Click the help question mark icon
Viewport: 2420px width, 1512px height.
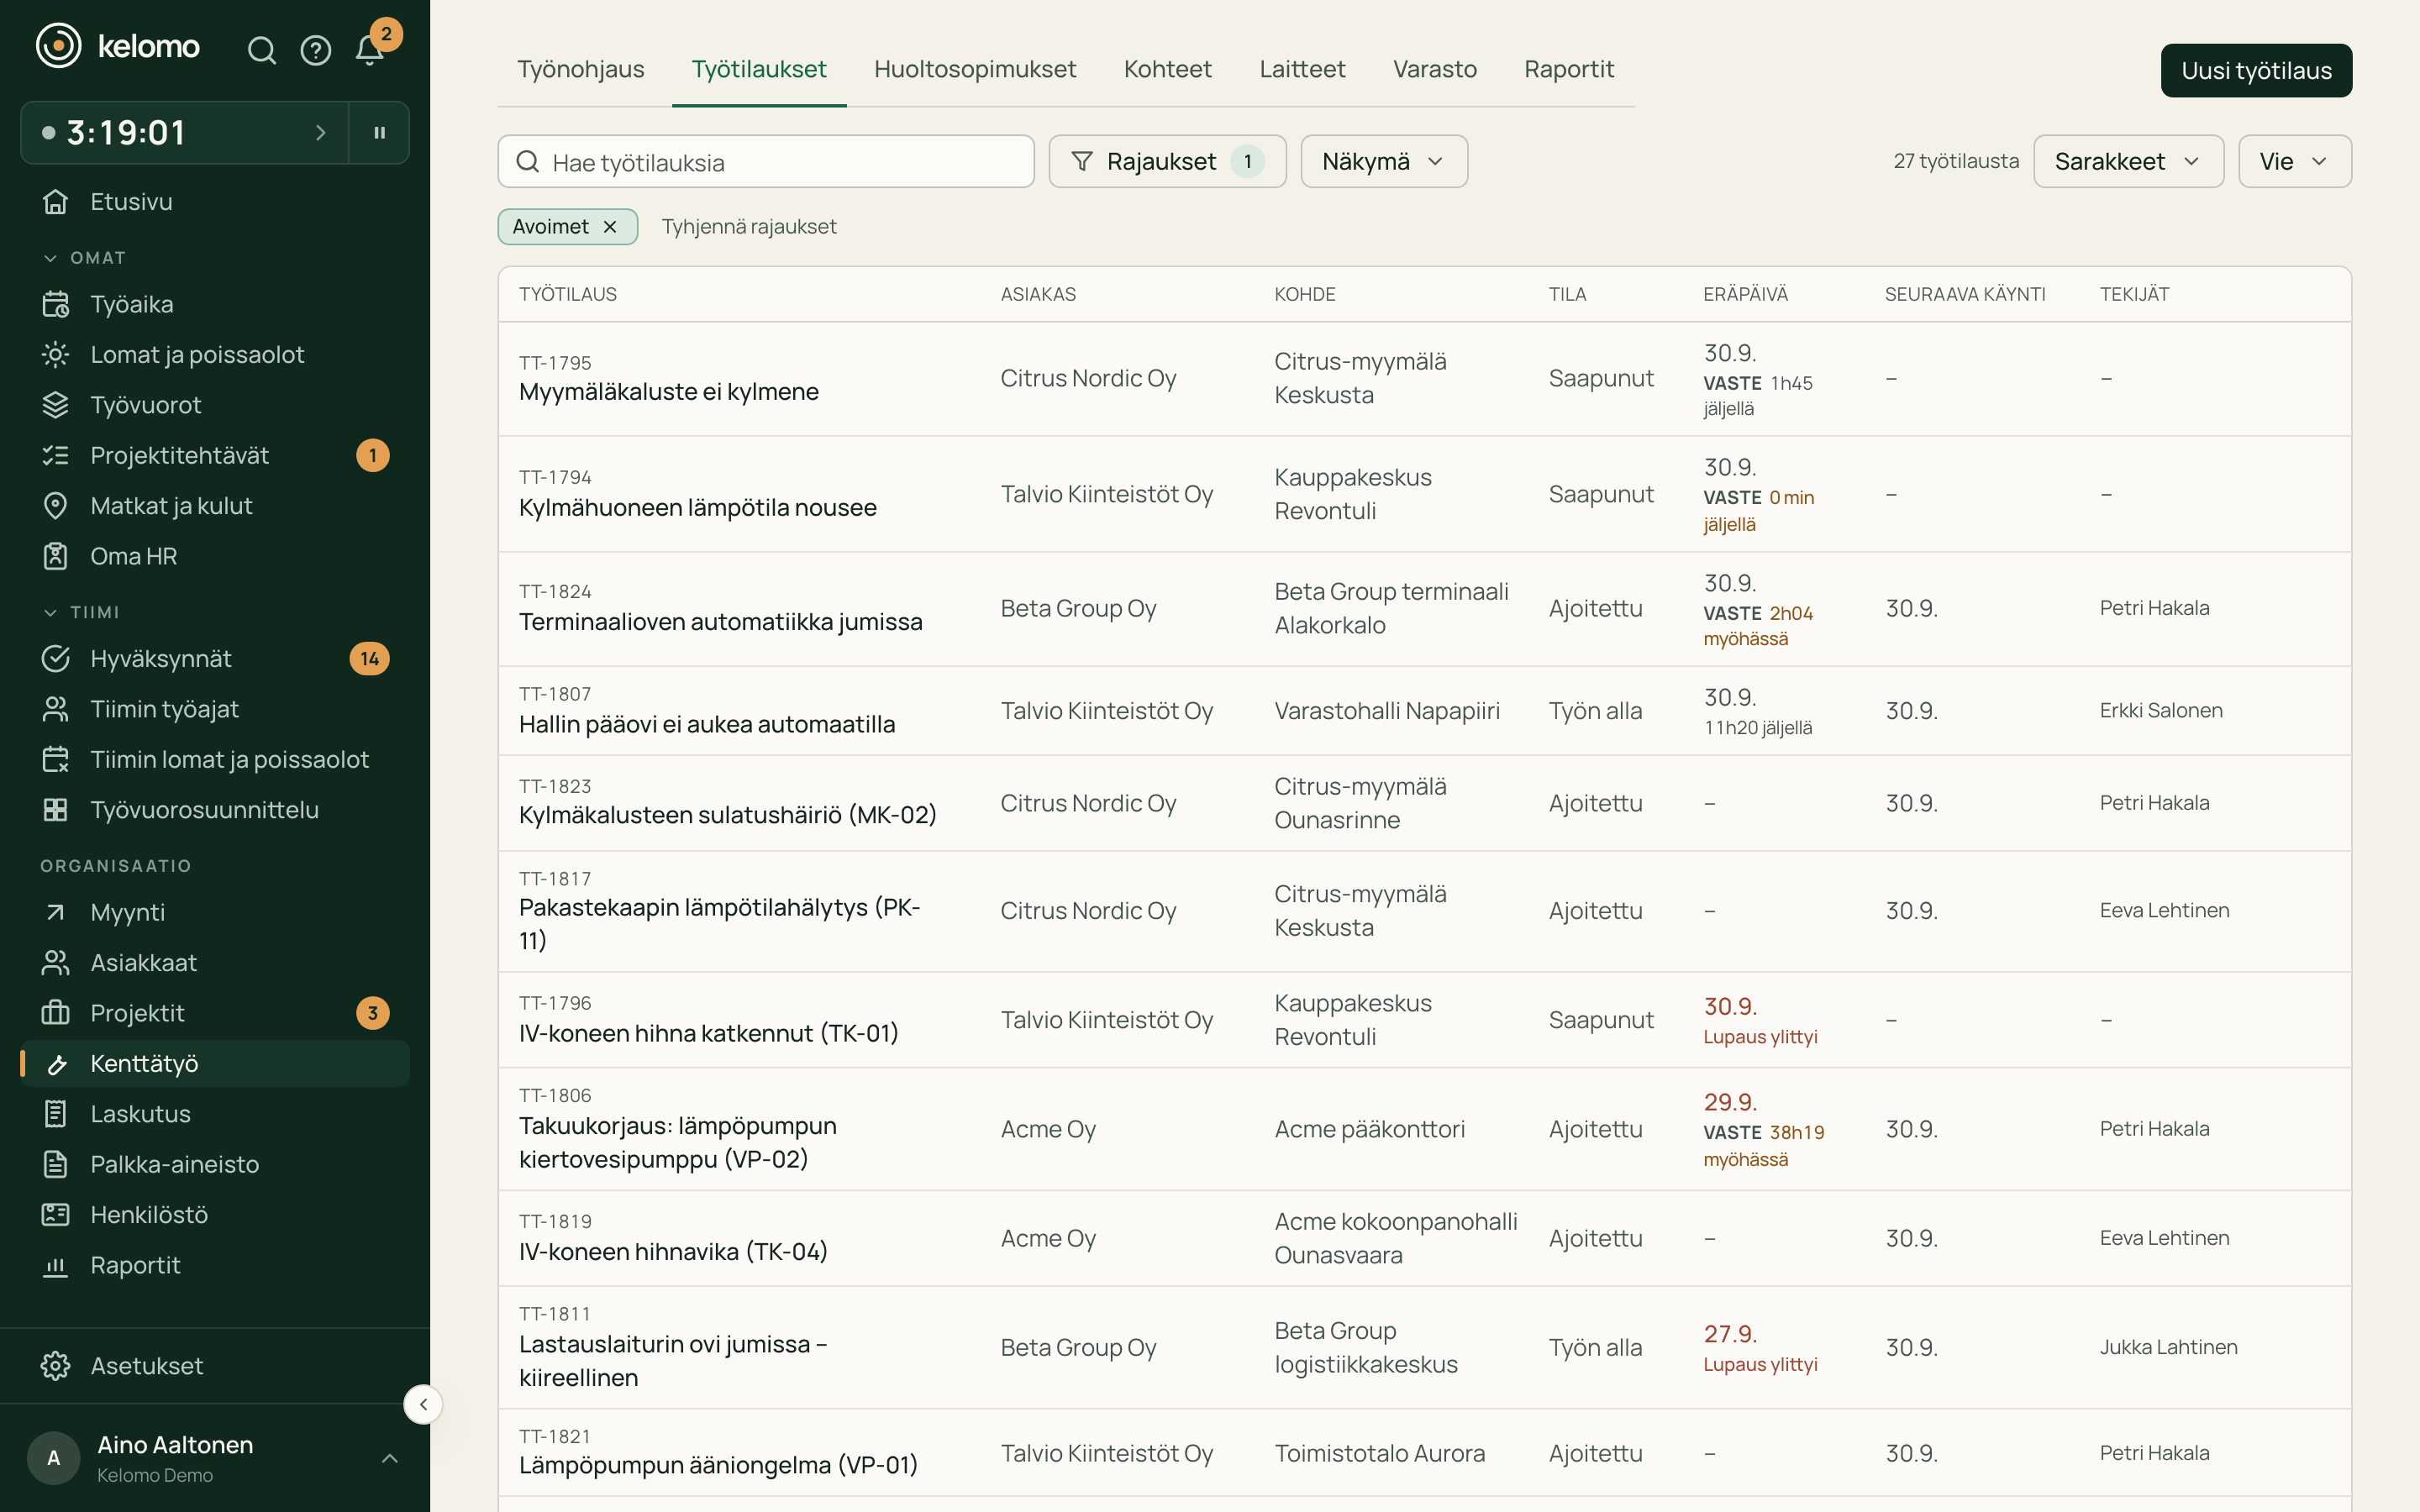(316, 50)
